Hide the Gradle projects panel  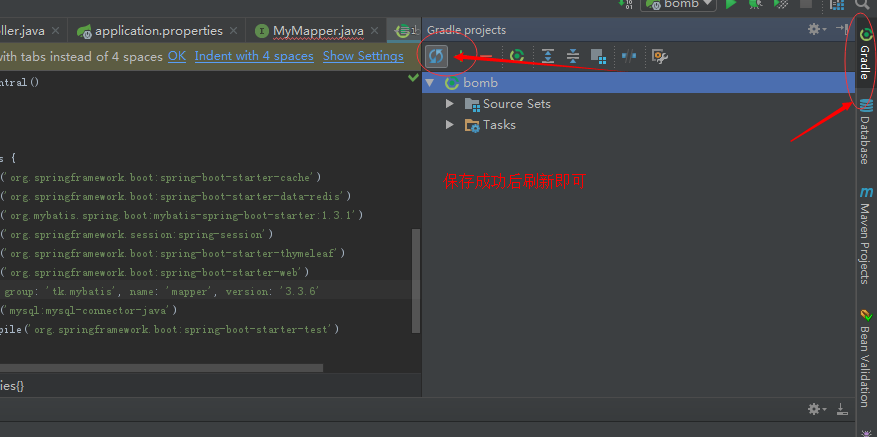tap(841, 29)
